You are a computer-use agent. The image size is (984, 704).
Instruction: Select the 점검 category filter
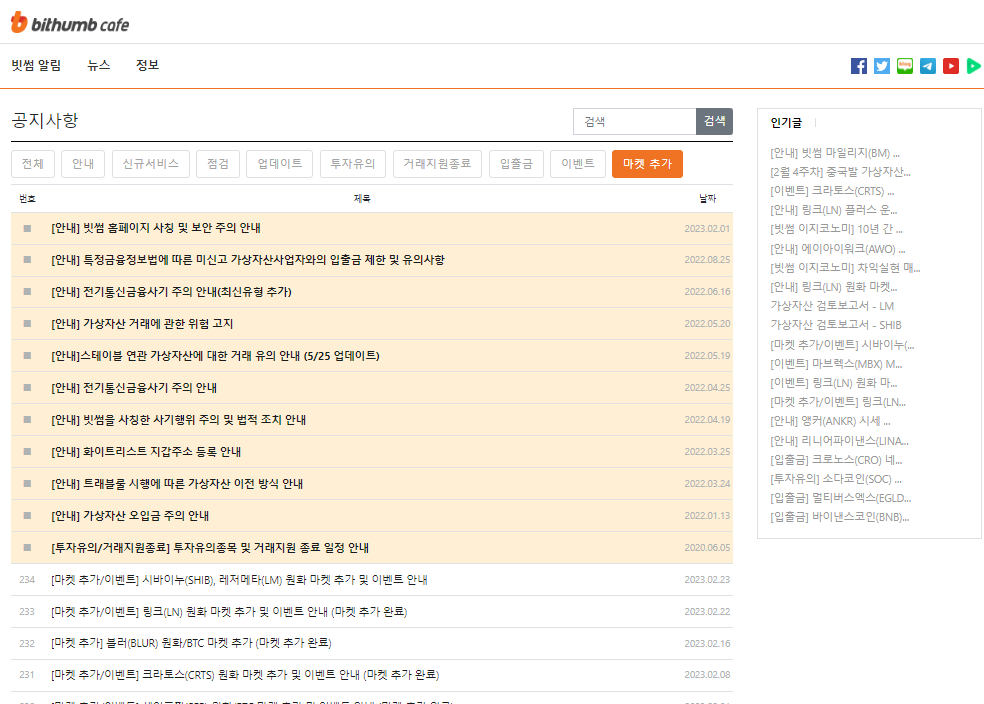tap(218, 164)
